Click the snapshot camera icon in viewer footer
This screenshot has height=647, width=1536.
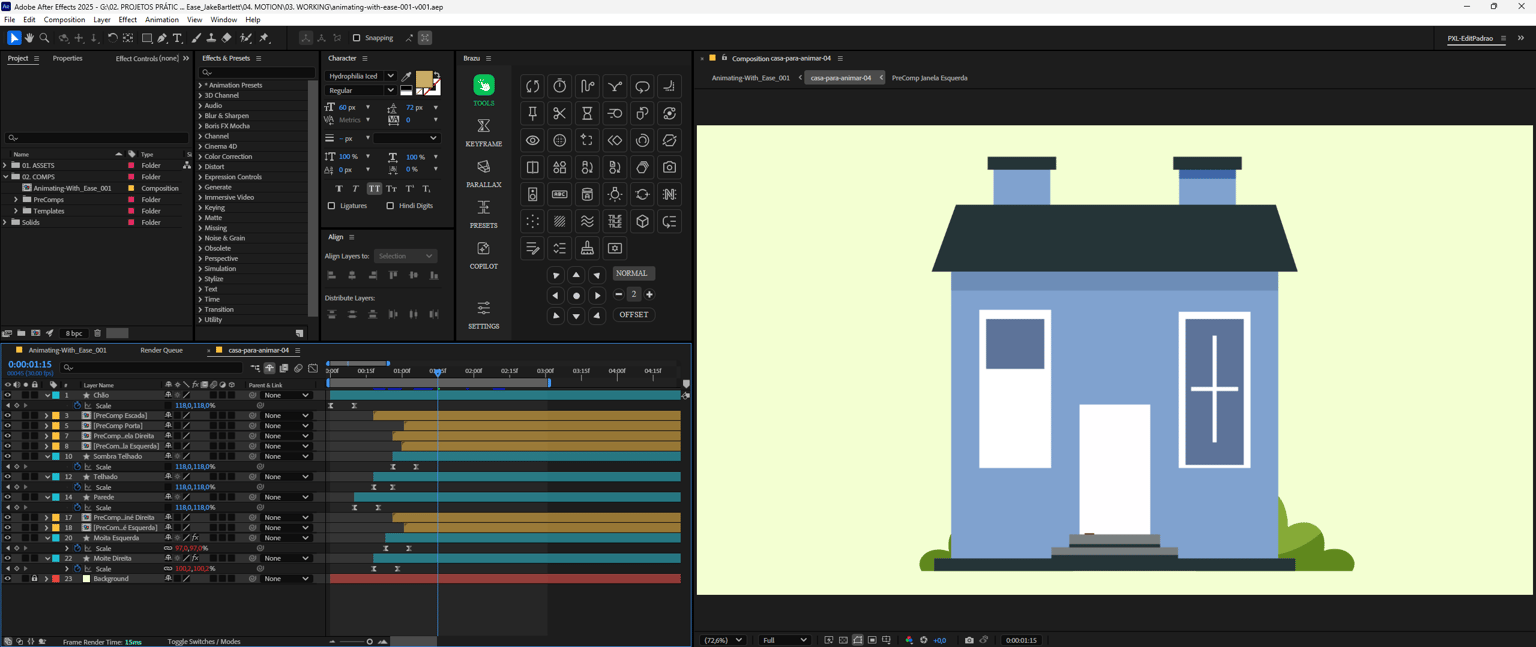tap(969, 640)
